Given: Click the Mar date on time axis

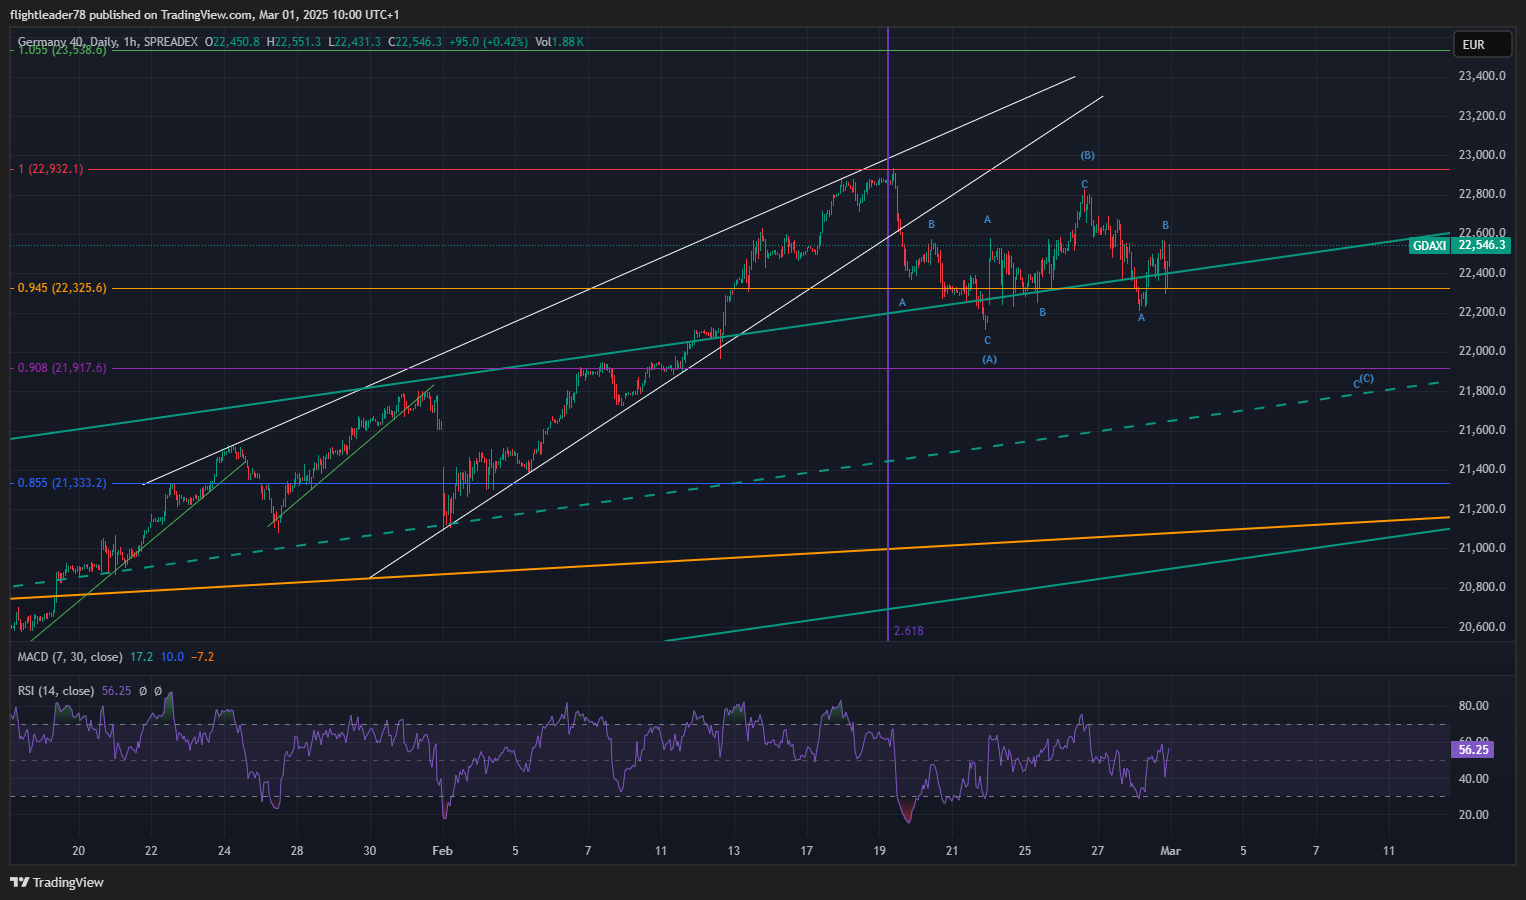Looking at the screenshot, I should tap(1170, 851).
